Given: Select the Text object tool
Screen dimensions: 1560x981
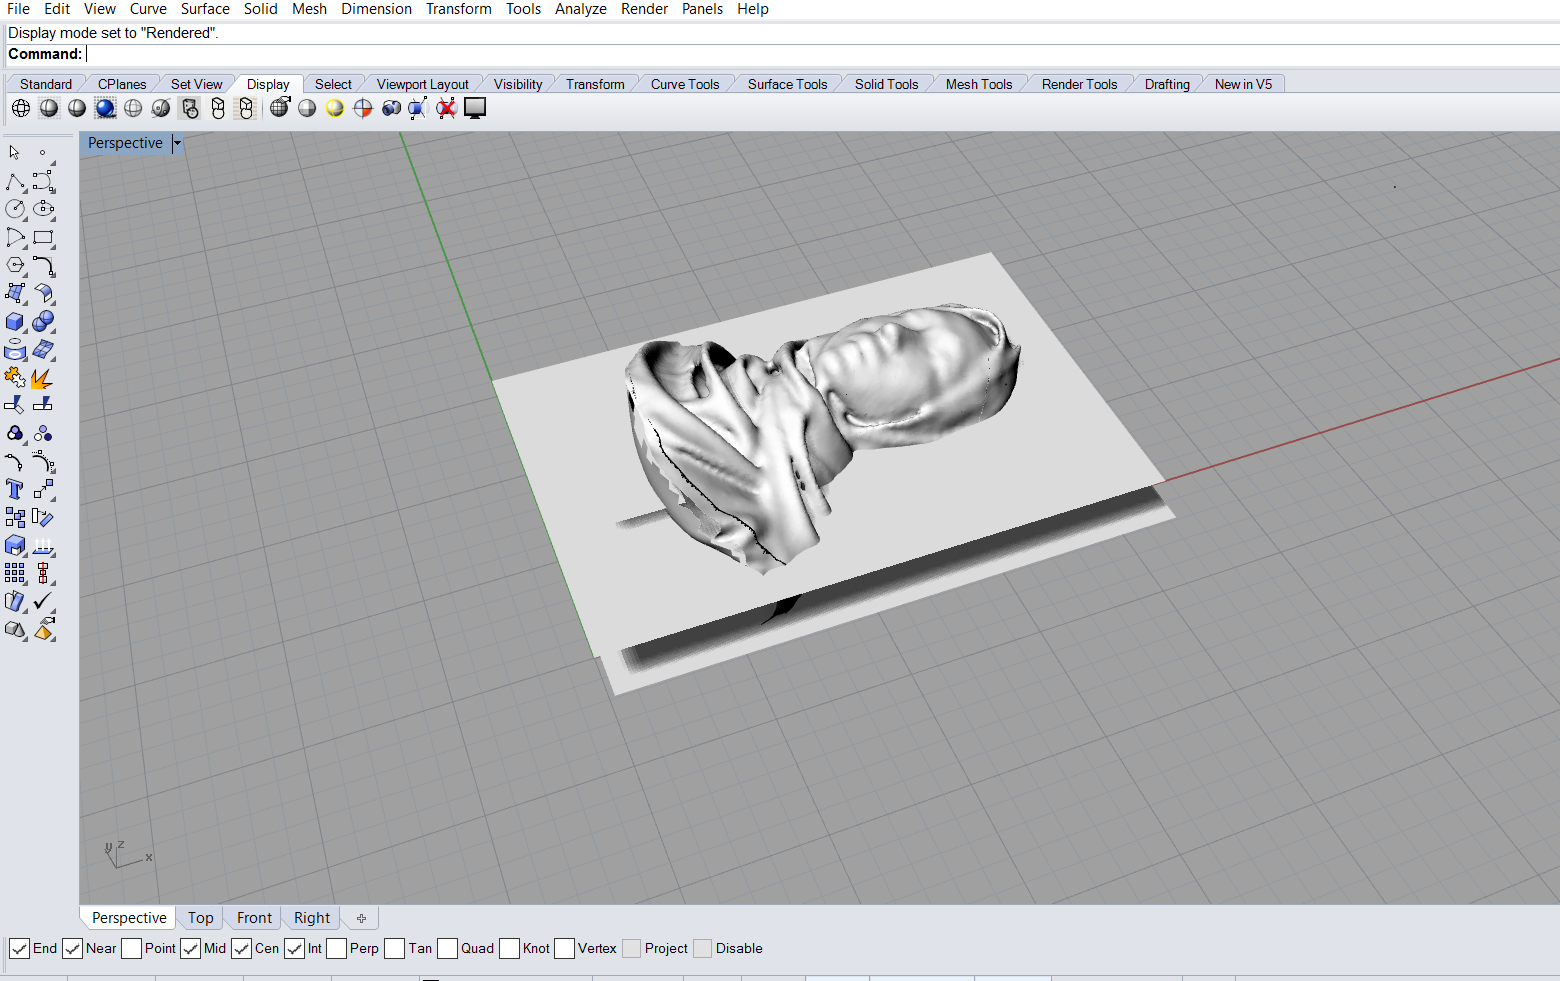Looking at the screenshot, I should click(x=15, y=489).
